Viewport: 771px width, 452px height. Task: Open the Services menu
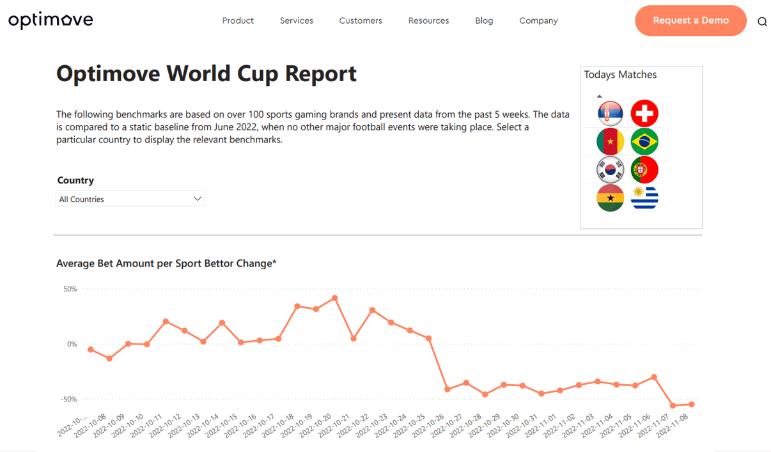297,21
